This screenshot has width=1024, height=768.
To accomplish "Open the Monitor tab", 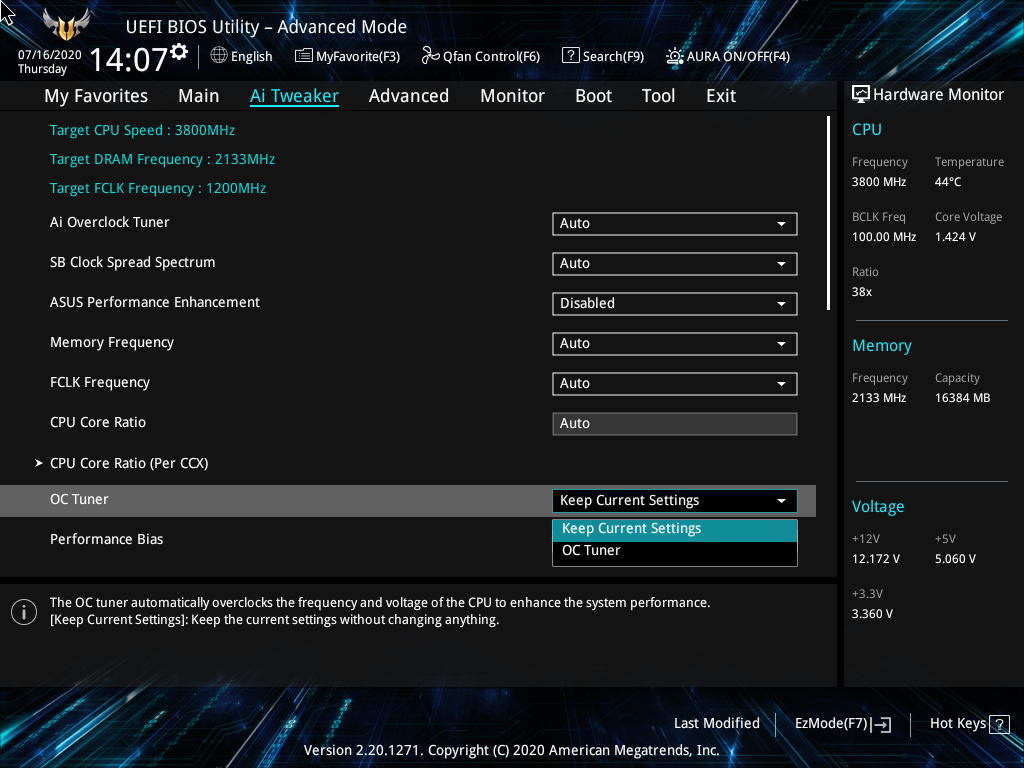I will tap(513, 96).
